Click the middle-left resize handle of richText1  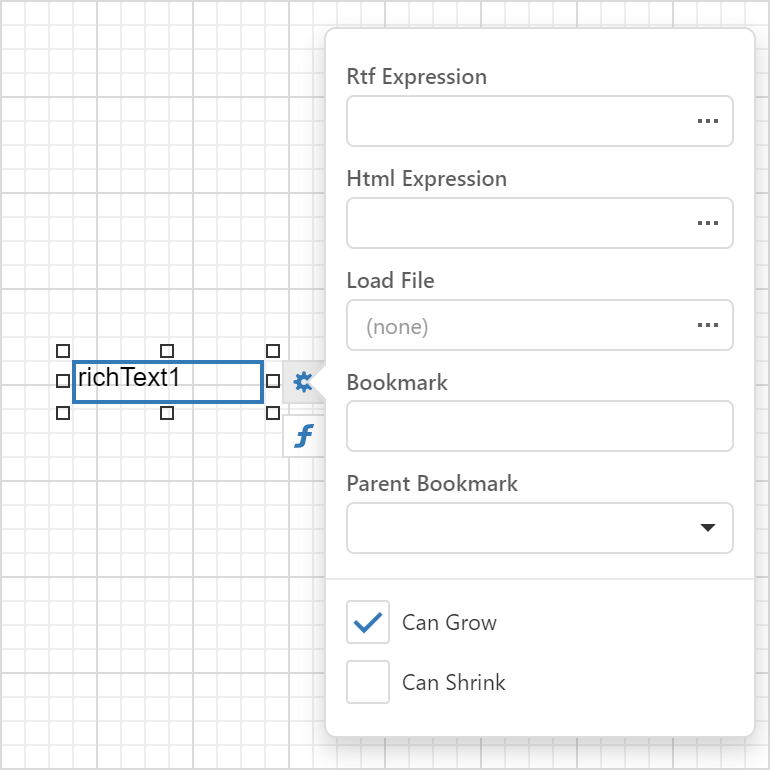tap(63, 381)
